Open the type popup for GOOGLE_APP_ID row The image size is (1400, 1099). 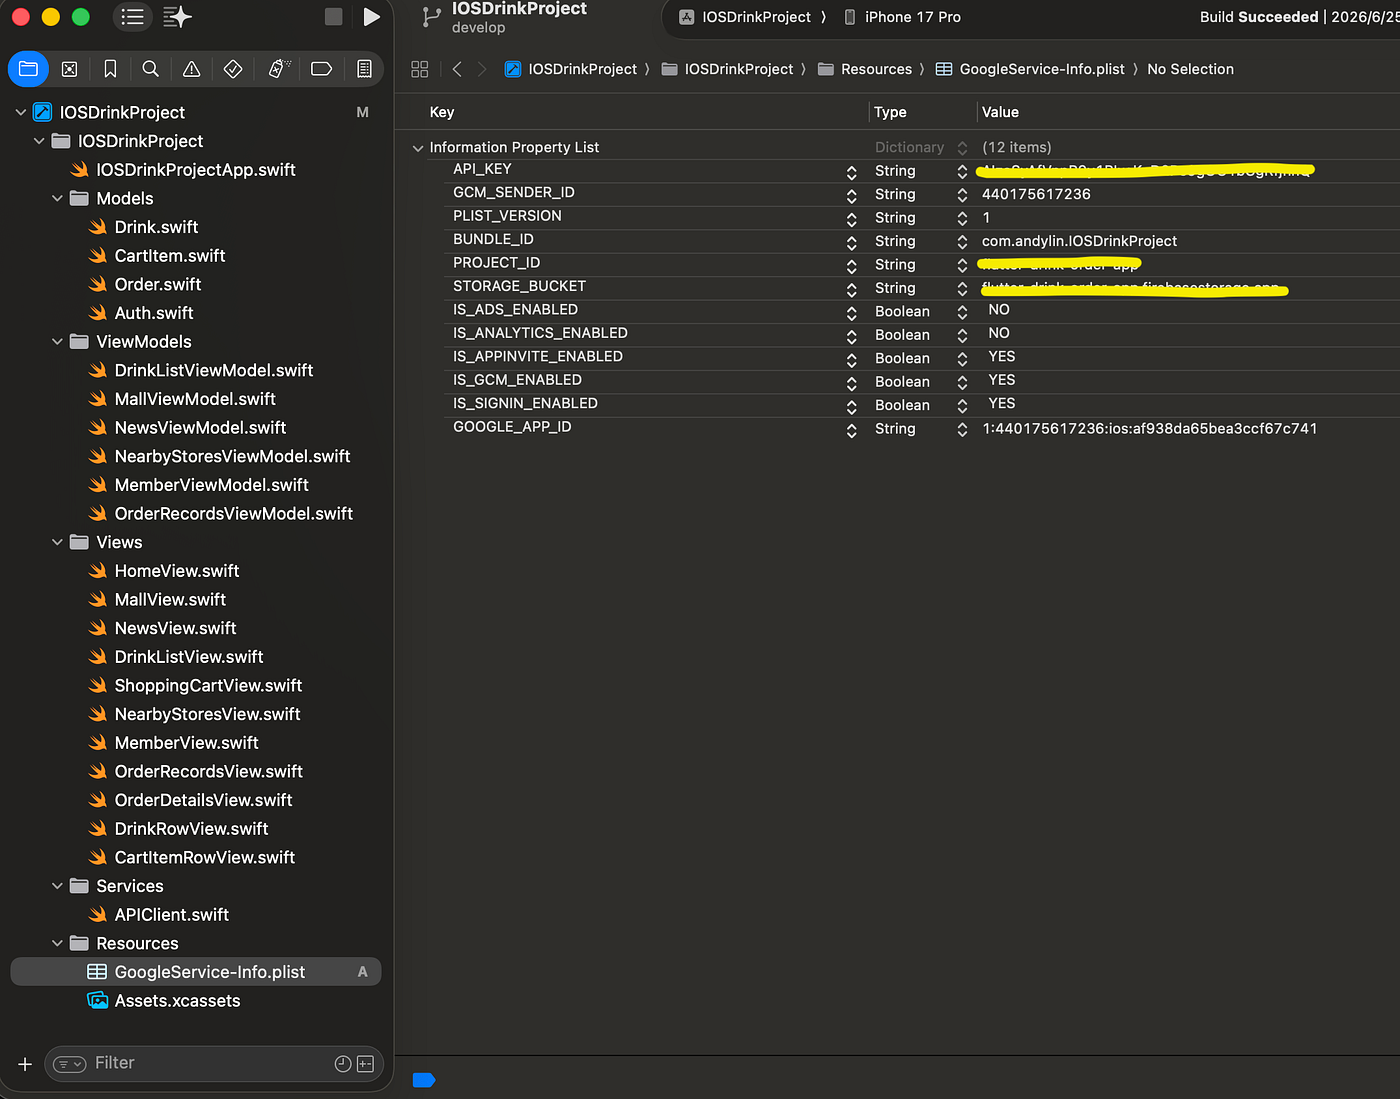coord(962,429)
